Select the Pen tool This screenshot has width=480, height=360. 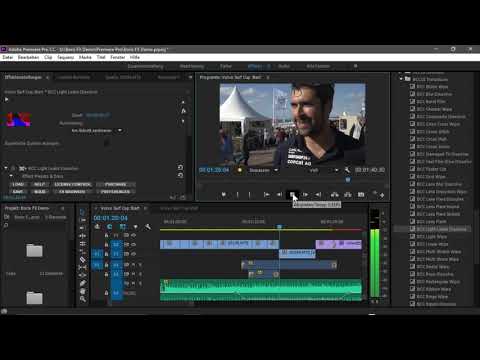pyautogui.click(x=82, y=283)
